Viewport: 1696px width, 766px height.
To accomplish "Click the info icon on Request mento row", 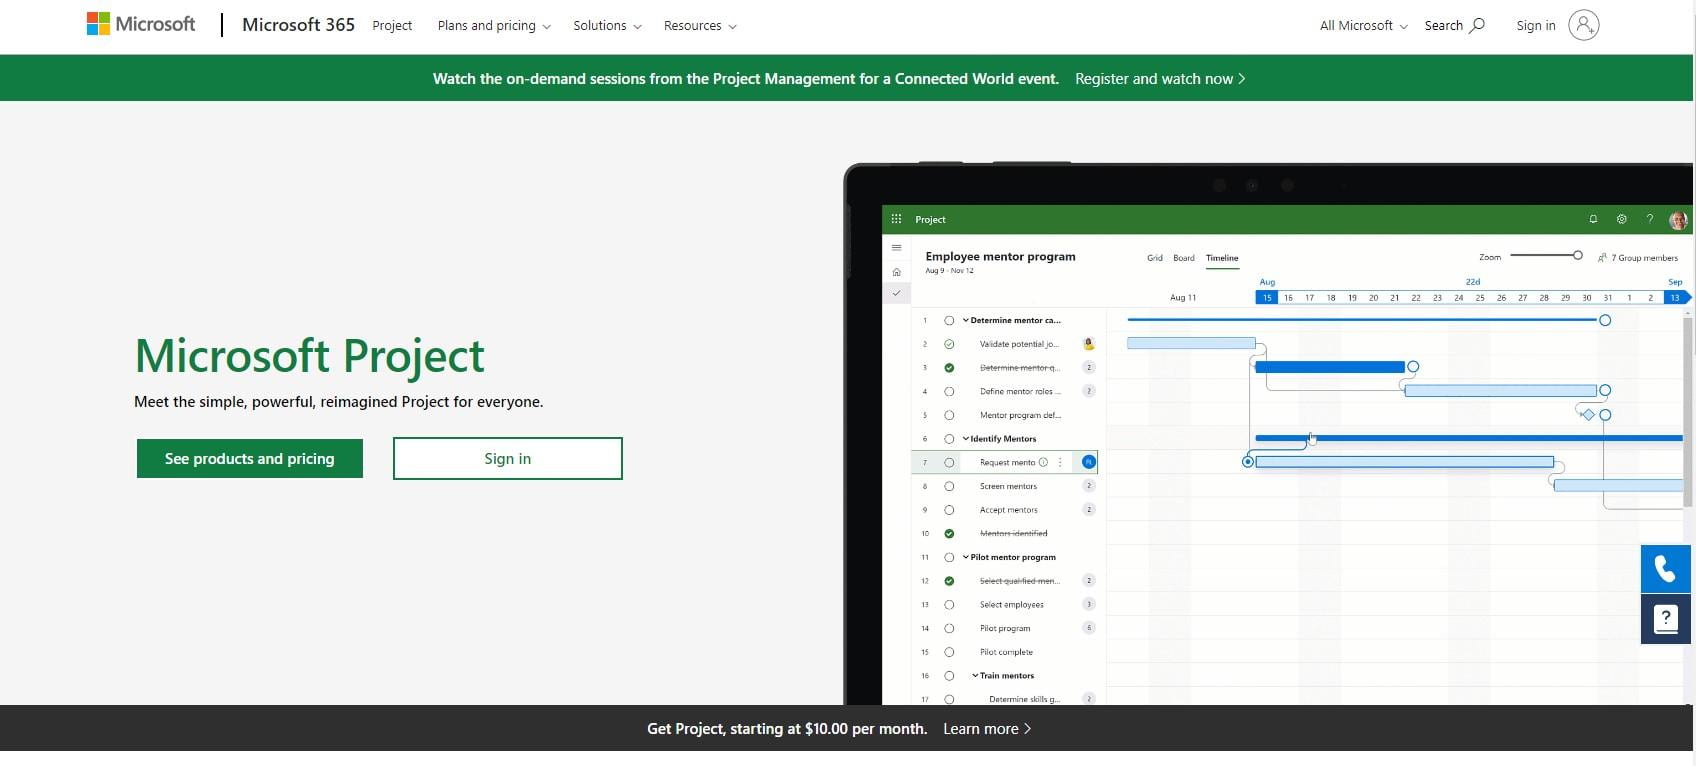I will (x=1043, y=462).
